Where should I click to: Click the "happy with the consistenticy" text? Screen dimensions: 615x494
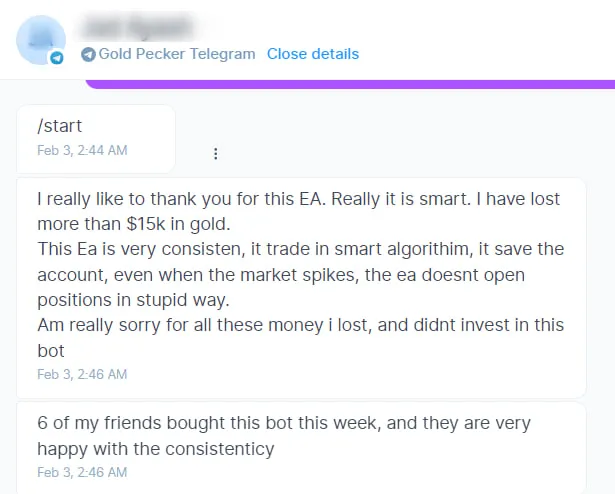tap(155, 449)
